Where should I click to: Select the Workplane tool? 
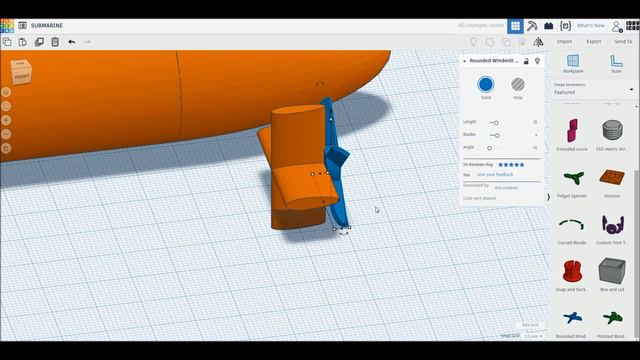(573, 64)
